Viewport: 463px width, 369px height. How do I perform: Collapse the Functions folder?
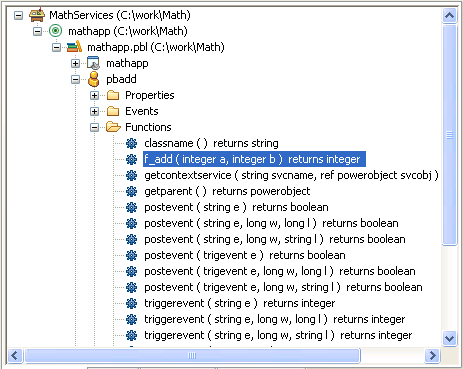pos(95,127)
